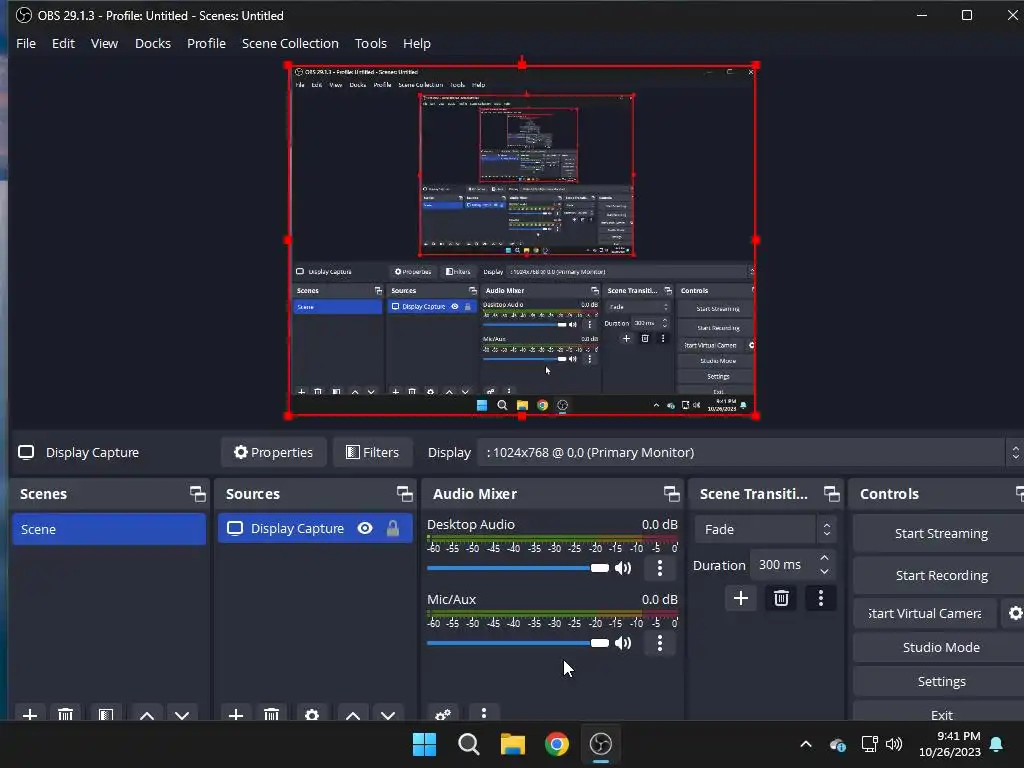
Task: Remove selected source with trash icon
Action: (272, 714)
